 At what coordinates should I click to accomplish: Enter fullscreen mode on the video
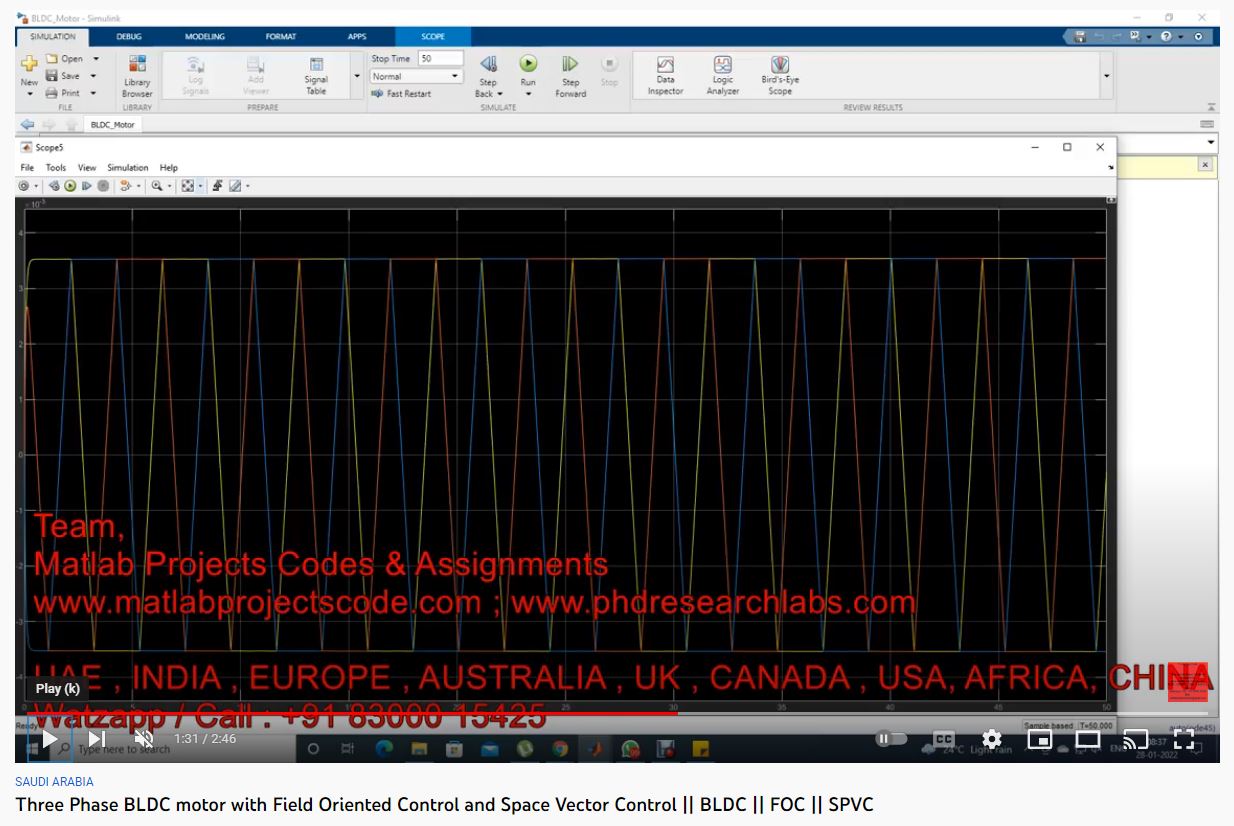[x=1184, y=740]
